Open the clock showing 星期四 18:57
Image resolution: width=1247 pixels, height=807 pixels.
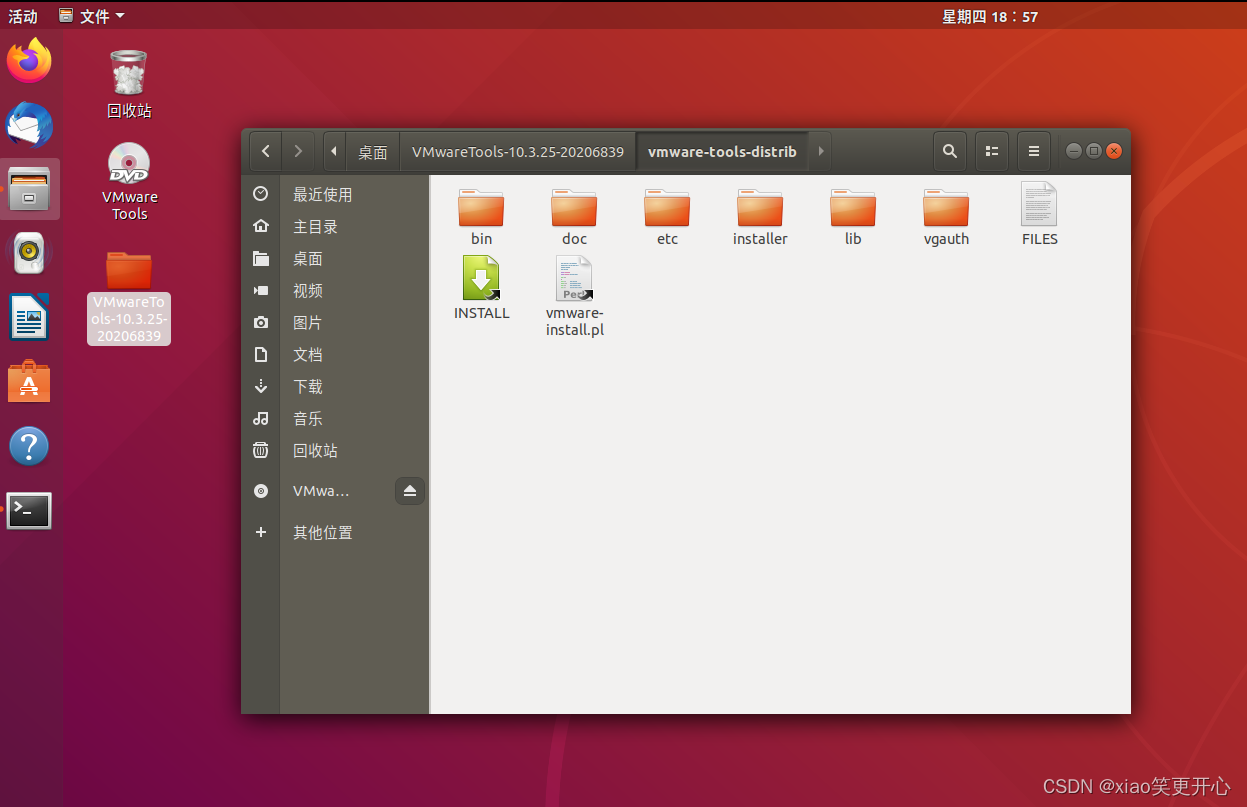tap(989, 15)
